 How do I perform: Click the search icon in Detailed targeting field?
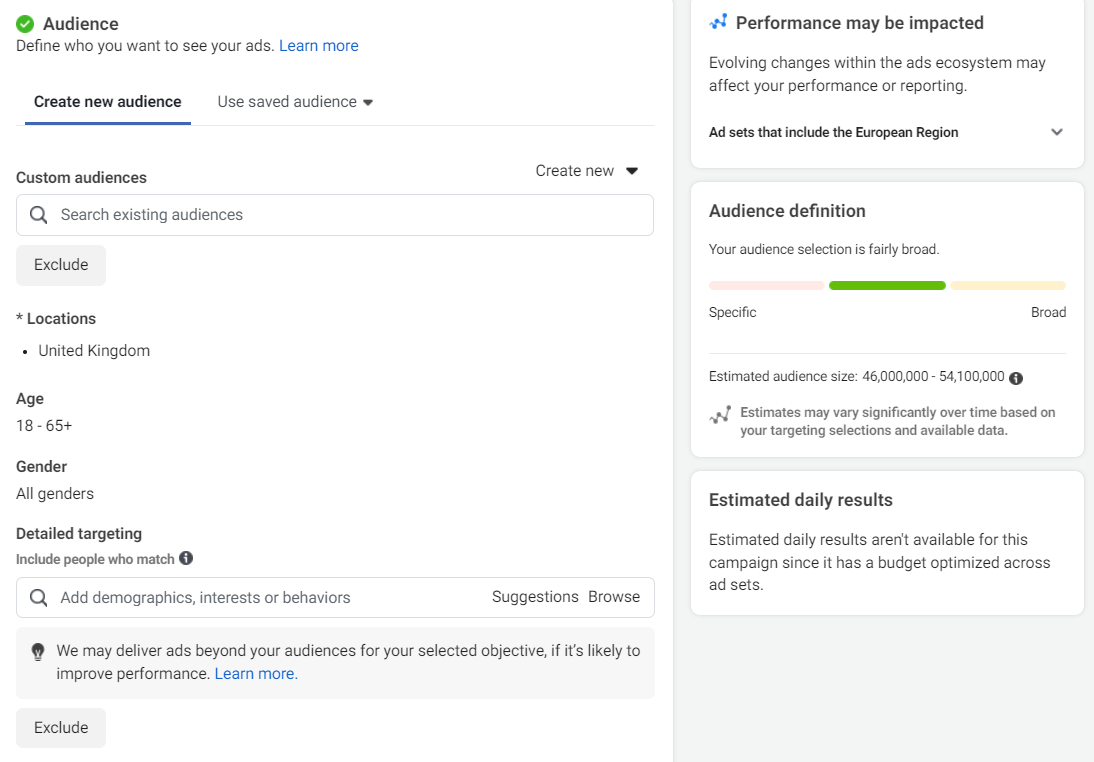click(x=39, y=598)
